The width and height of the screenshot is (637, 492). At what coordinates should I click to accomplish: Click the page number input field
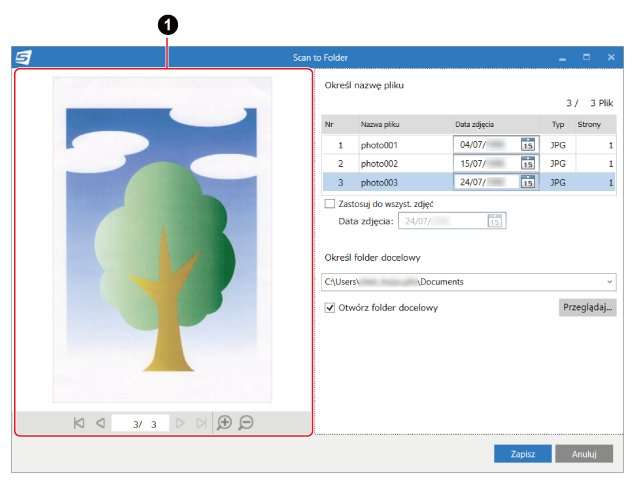pos(140,424)
